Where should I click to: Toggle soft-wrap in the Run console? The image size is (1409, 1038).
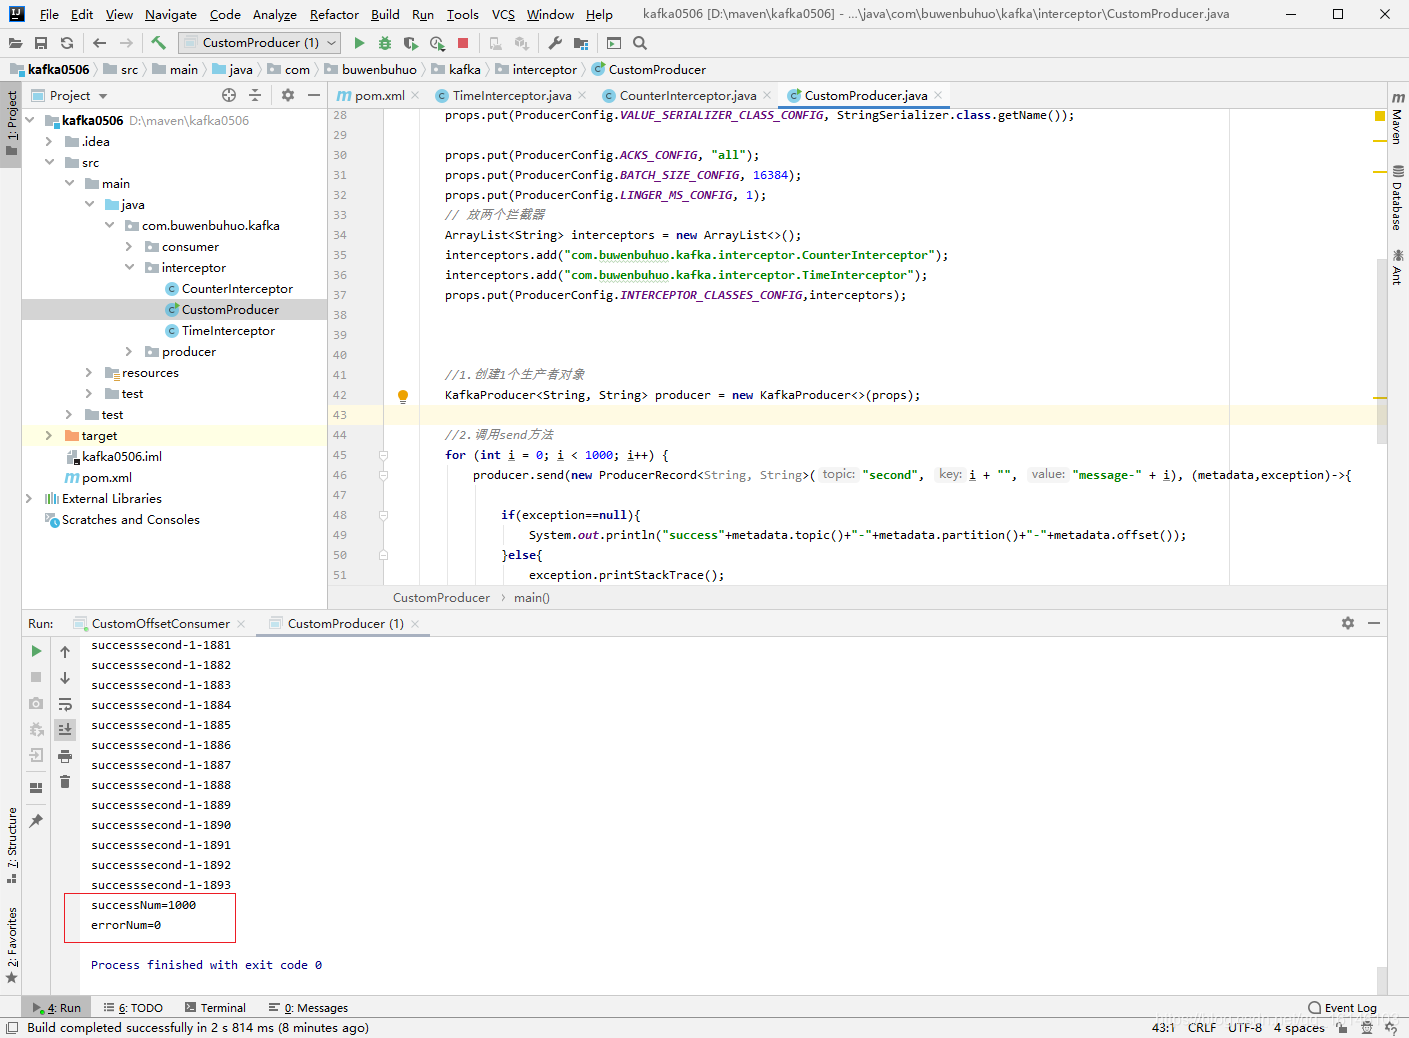(x=65, y=704)
